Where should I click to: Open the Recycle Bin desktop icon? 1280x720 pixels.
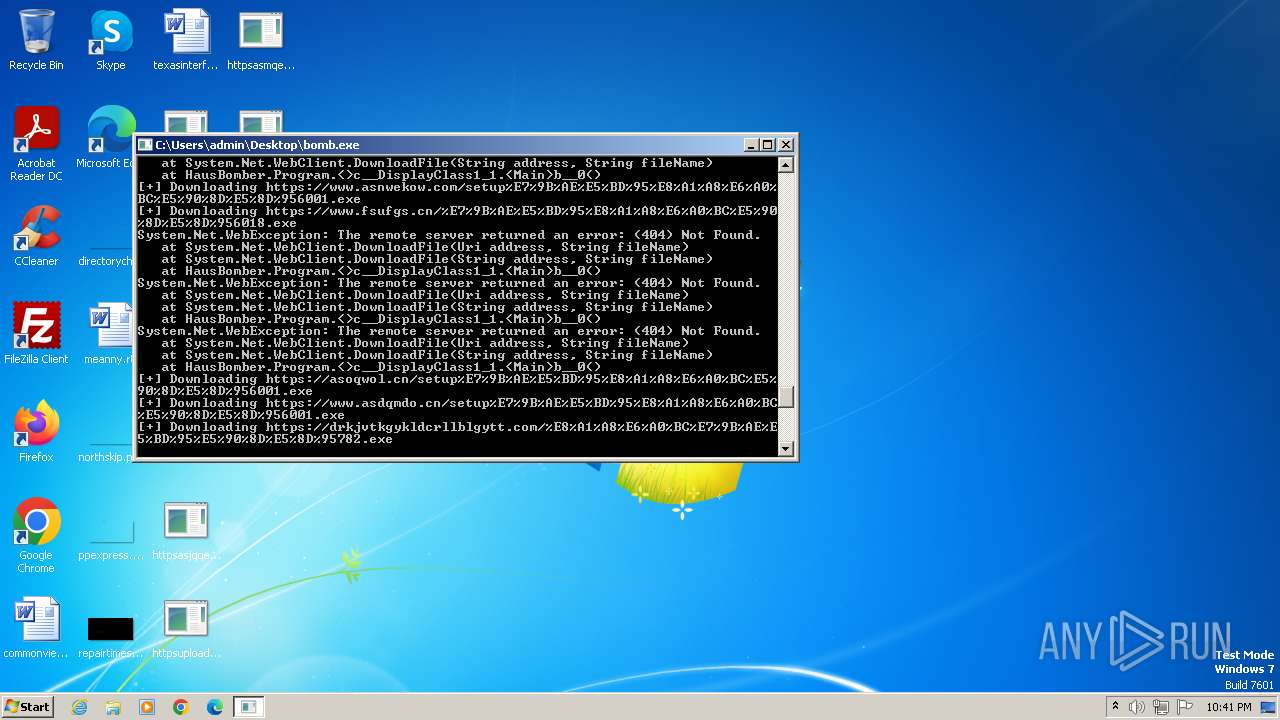coord(36,40)
